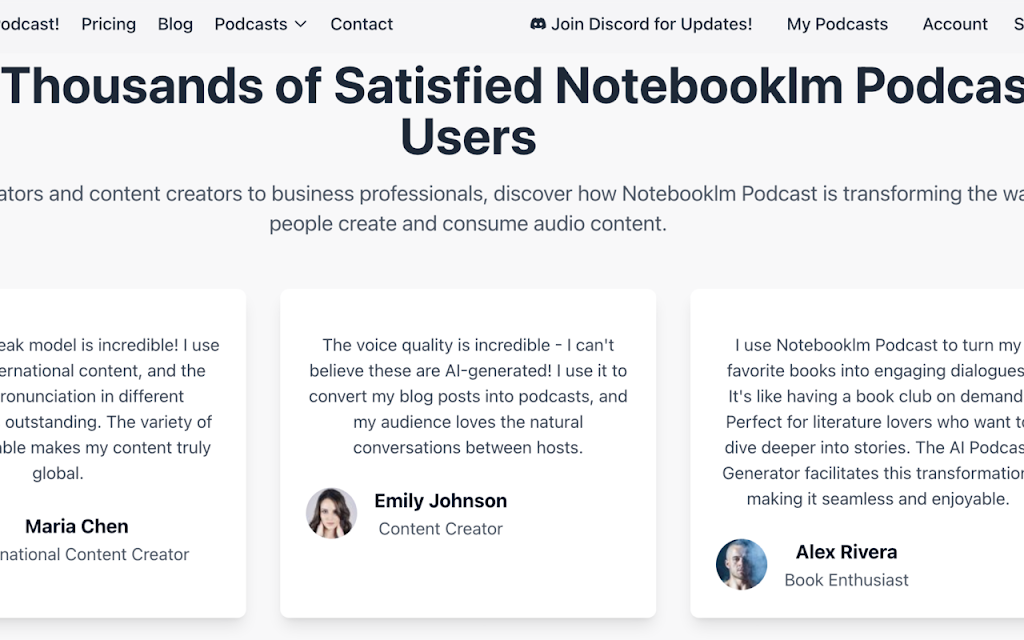Click Emily Johnson's testimonial quote text
The image size is (1024, 640).
468,396
